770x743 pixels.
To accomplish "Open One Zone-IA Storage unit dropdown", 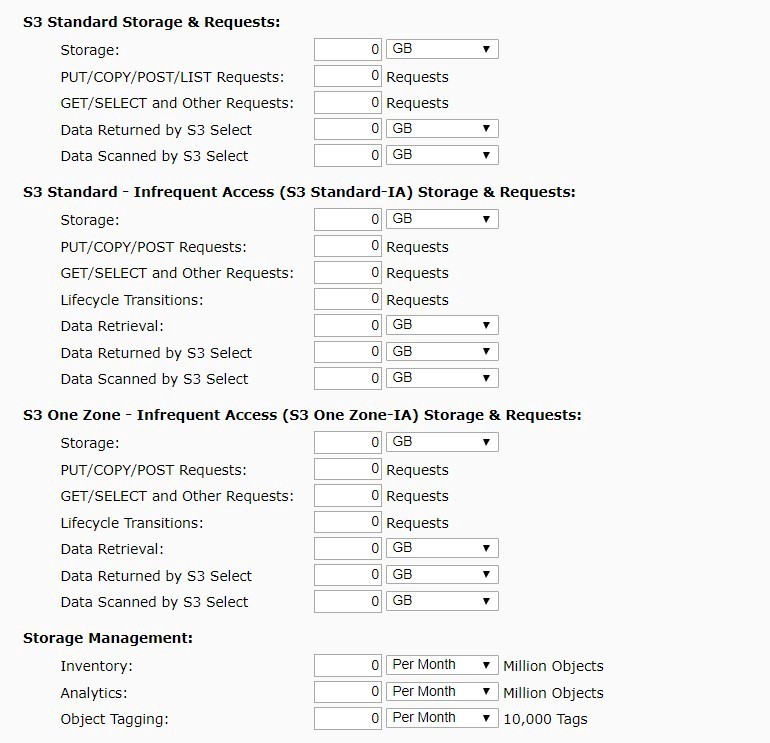I will 442,442.
